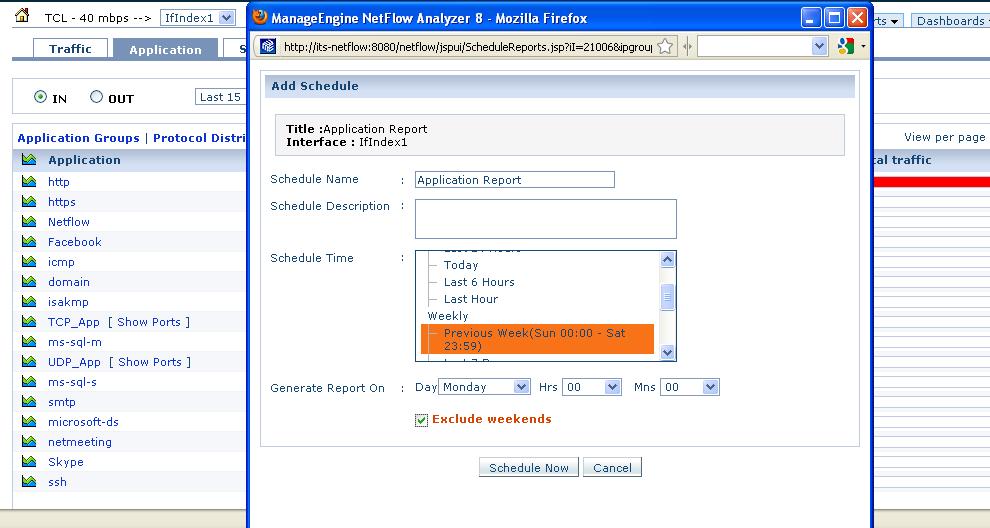The height and width of the screenshot is (528, 990).
Task: Toggle the Exclude weekends checkbox
Action: (421, 420)
